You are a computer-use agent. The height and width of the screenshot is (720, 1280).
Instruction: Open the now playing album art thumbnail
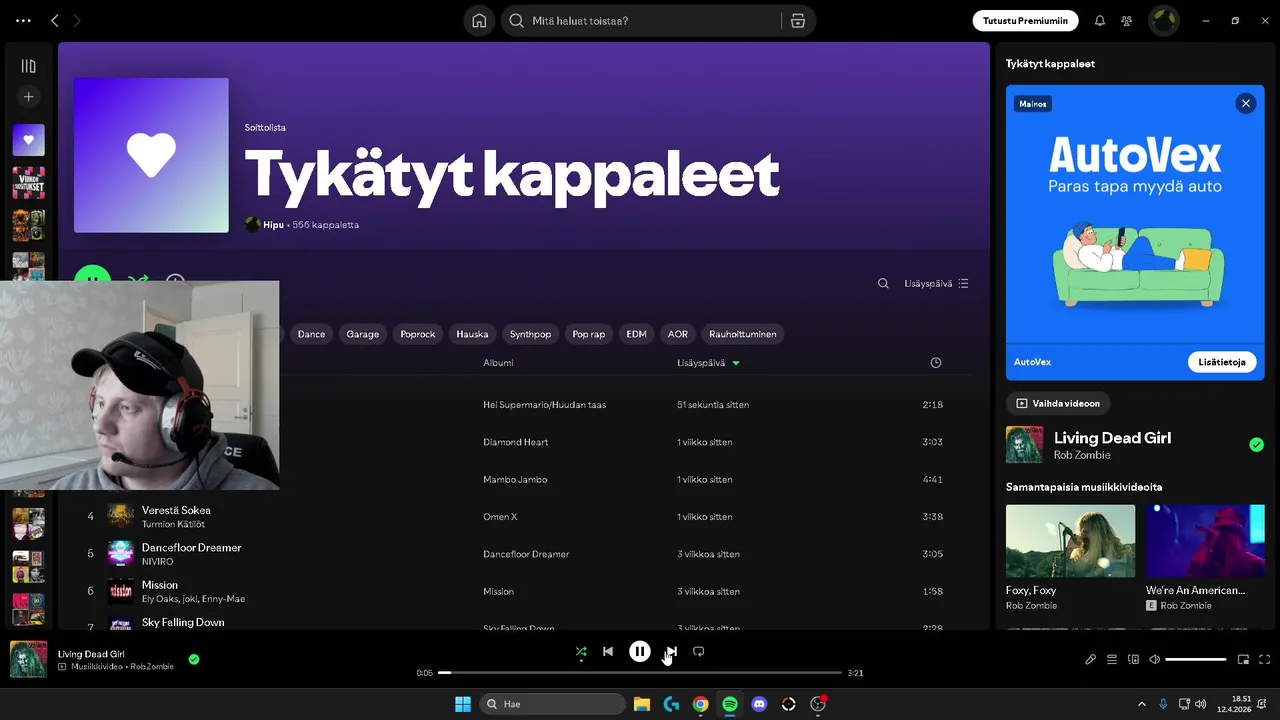tap(29, 660)
